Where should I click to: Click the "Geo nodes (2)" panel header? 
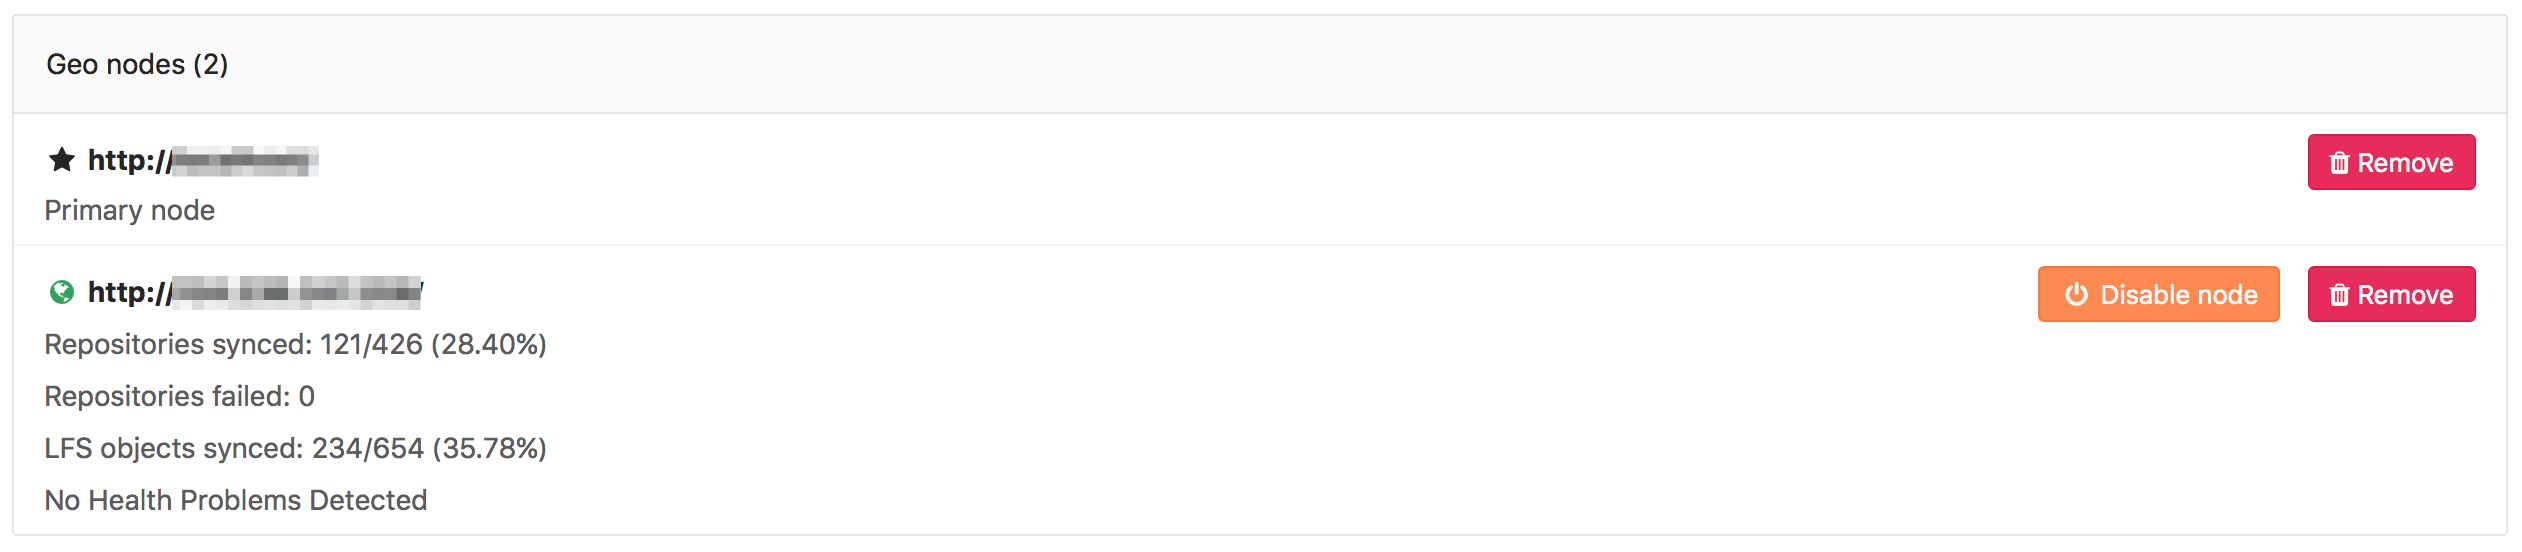point(137,64)
